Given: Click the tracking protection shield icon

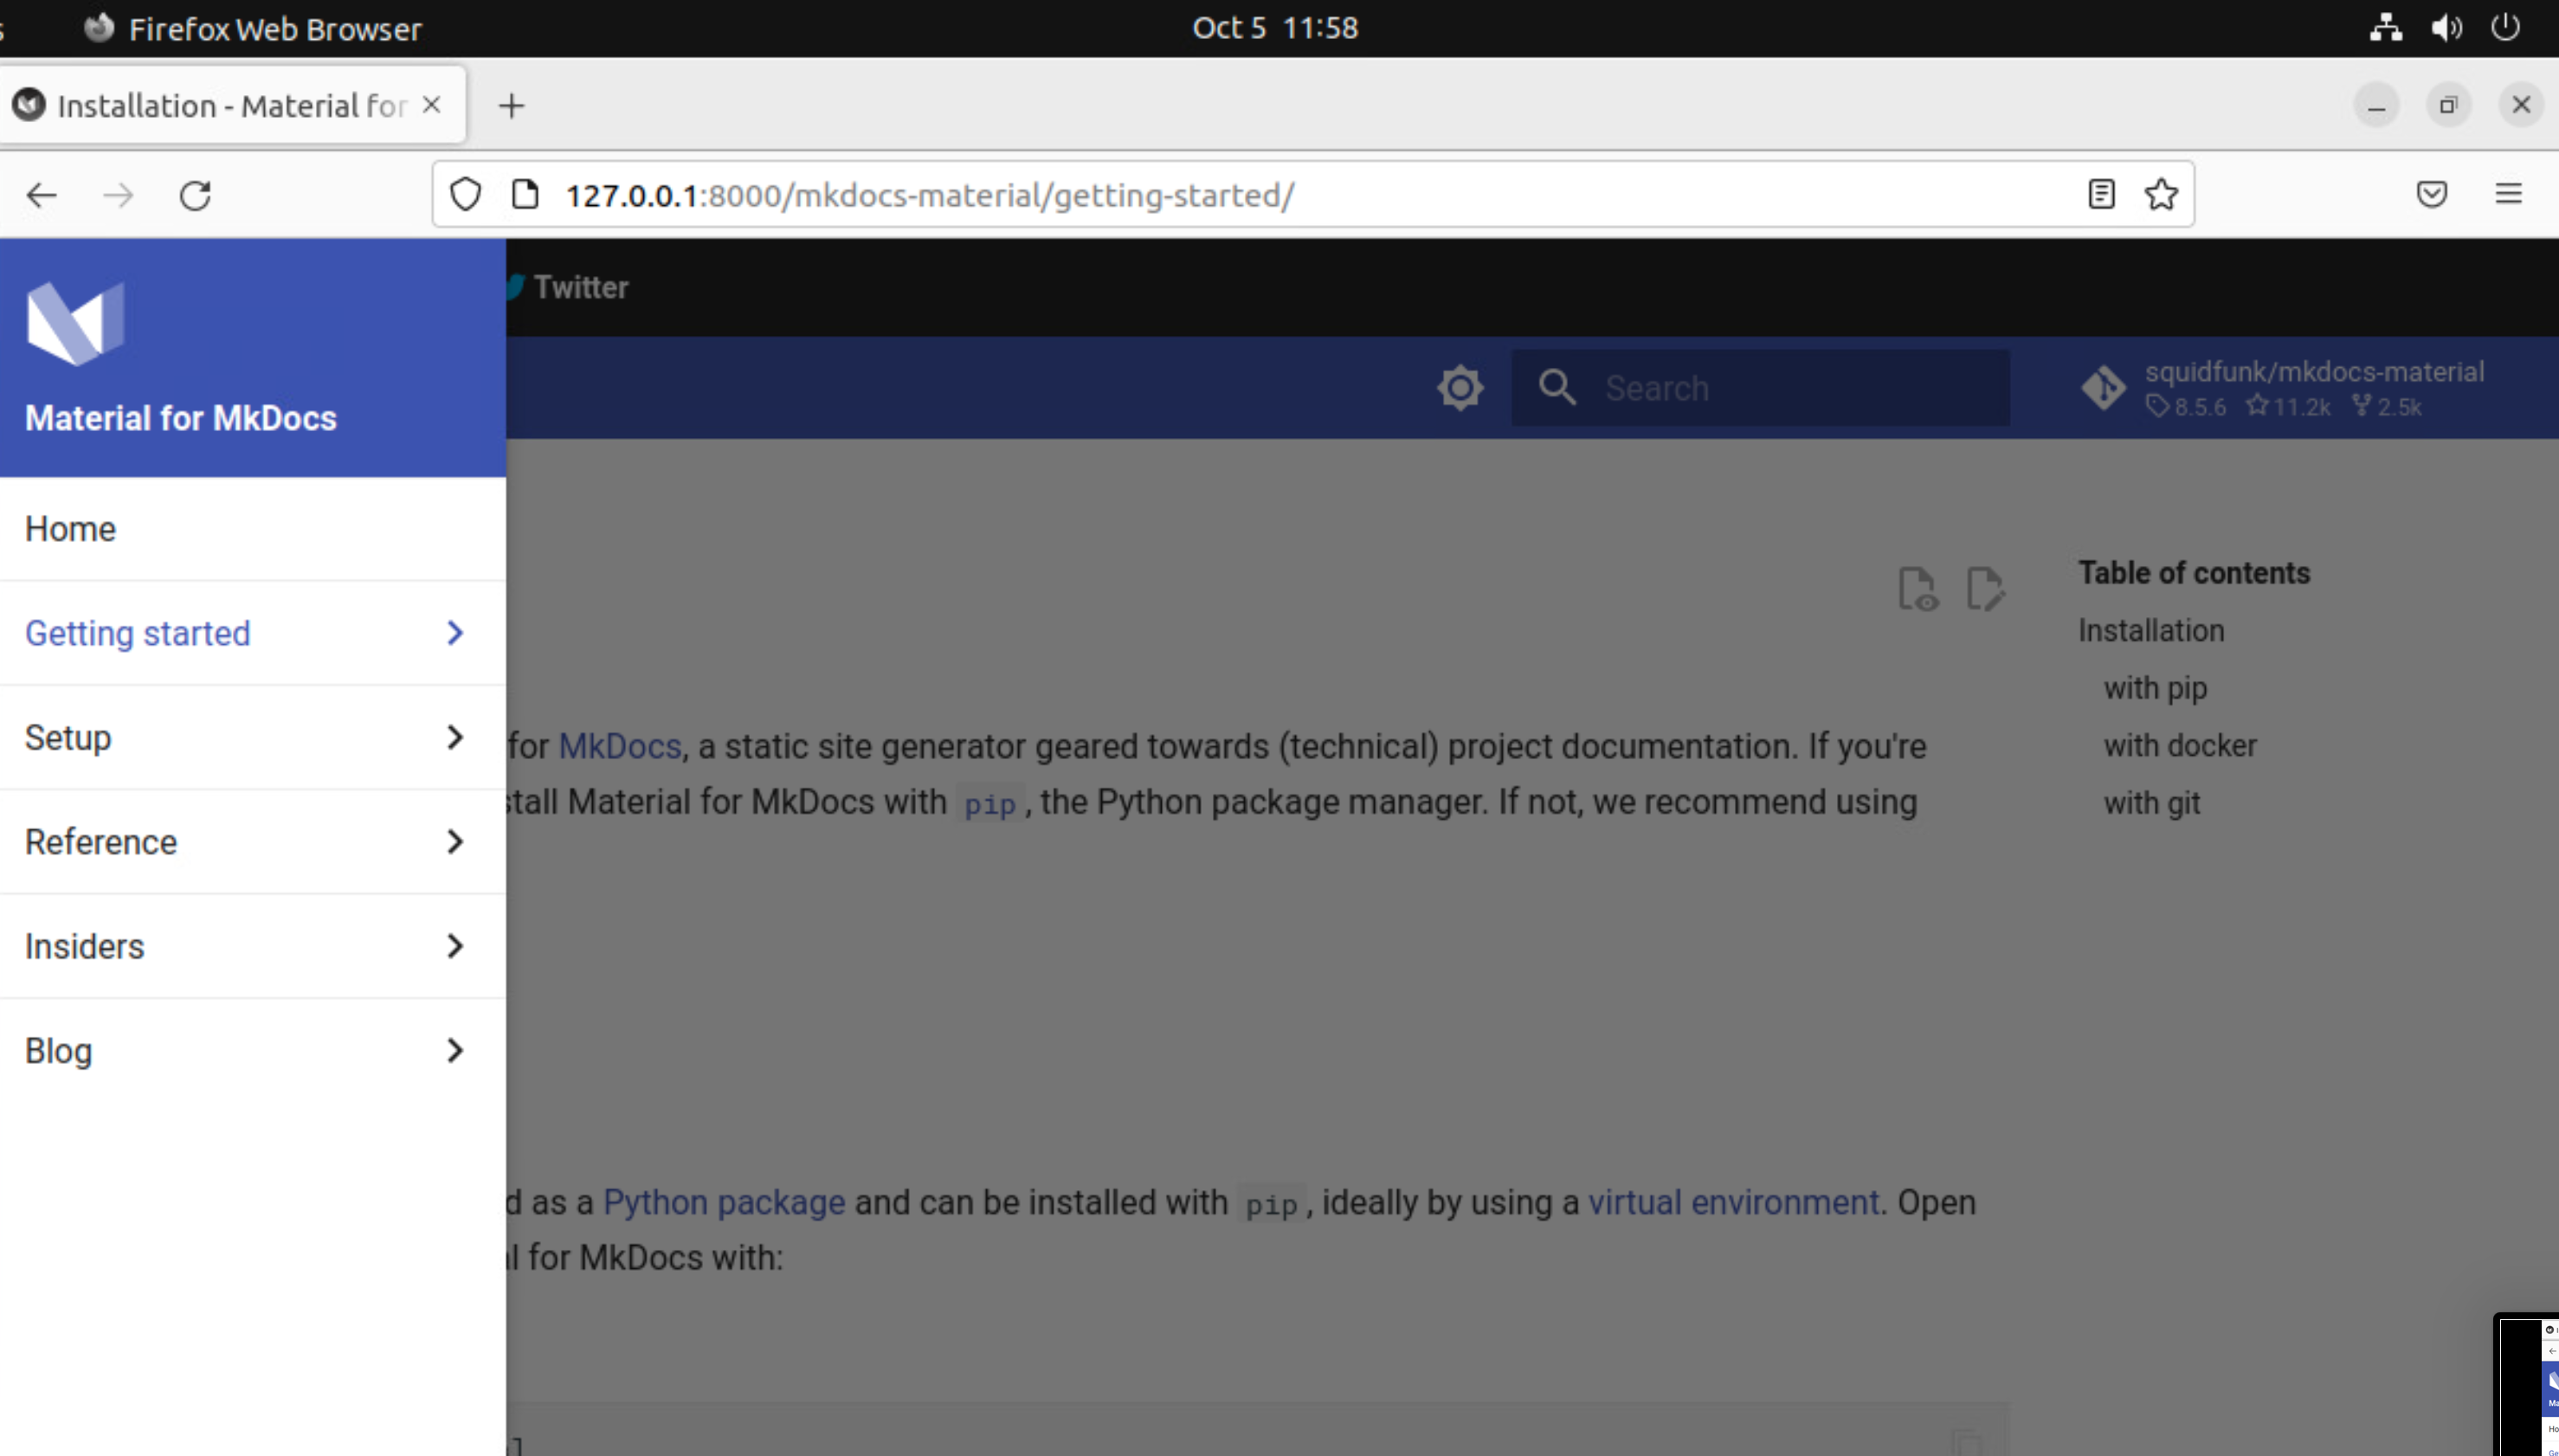Looking at the screenshot, I should [465, 194].
